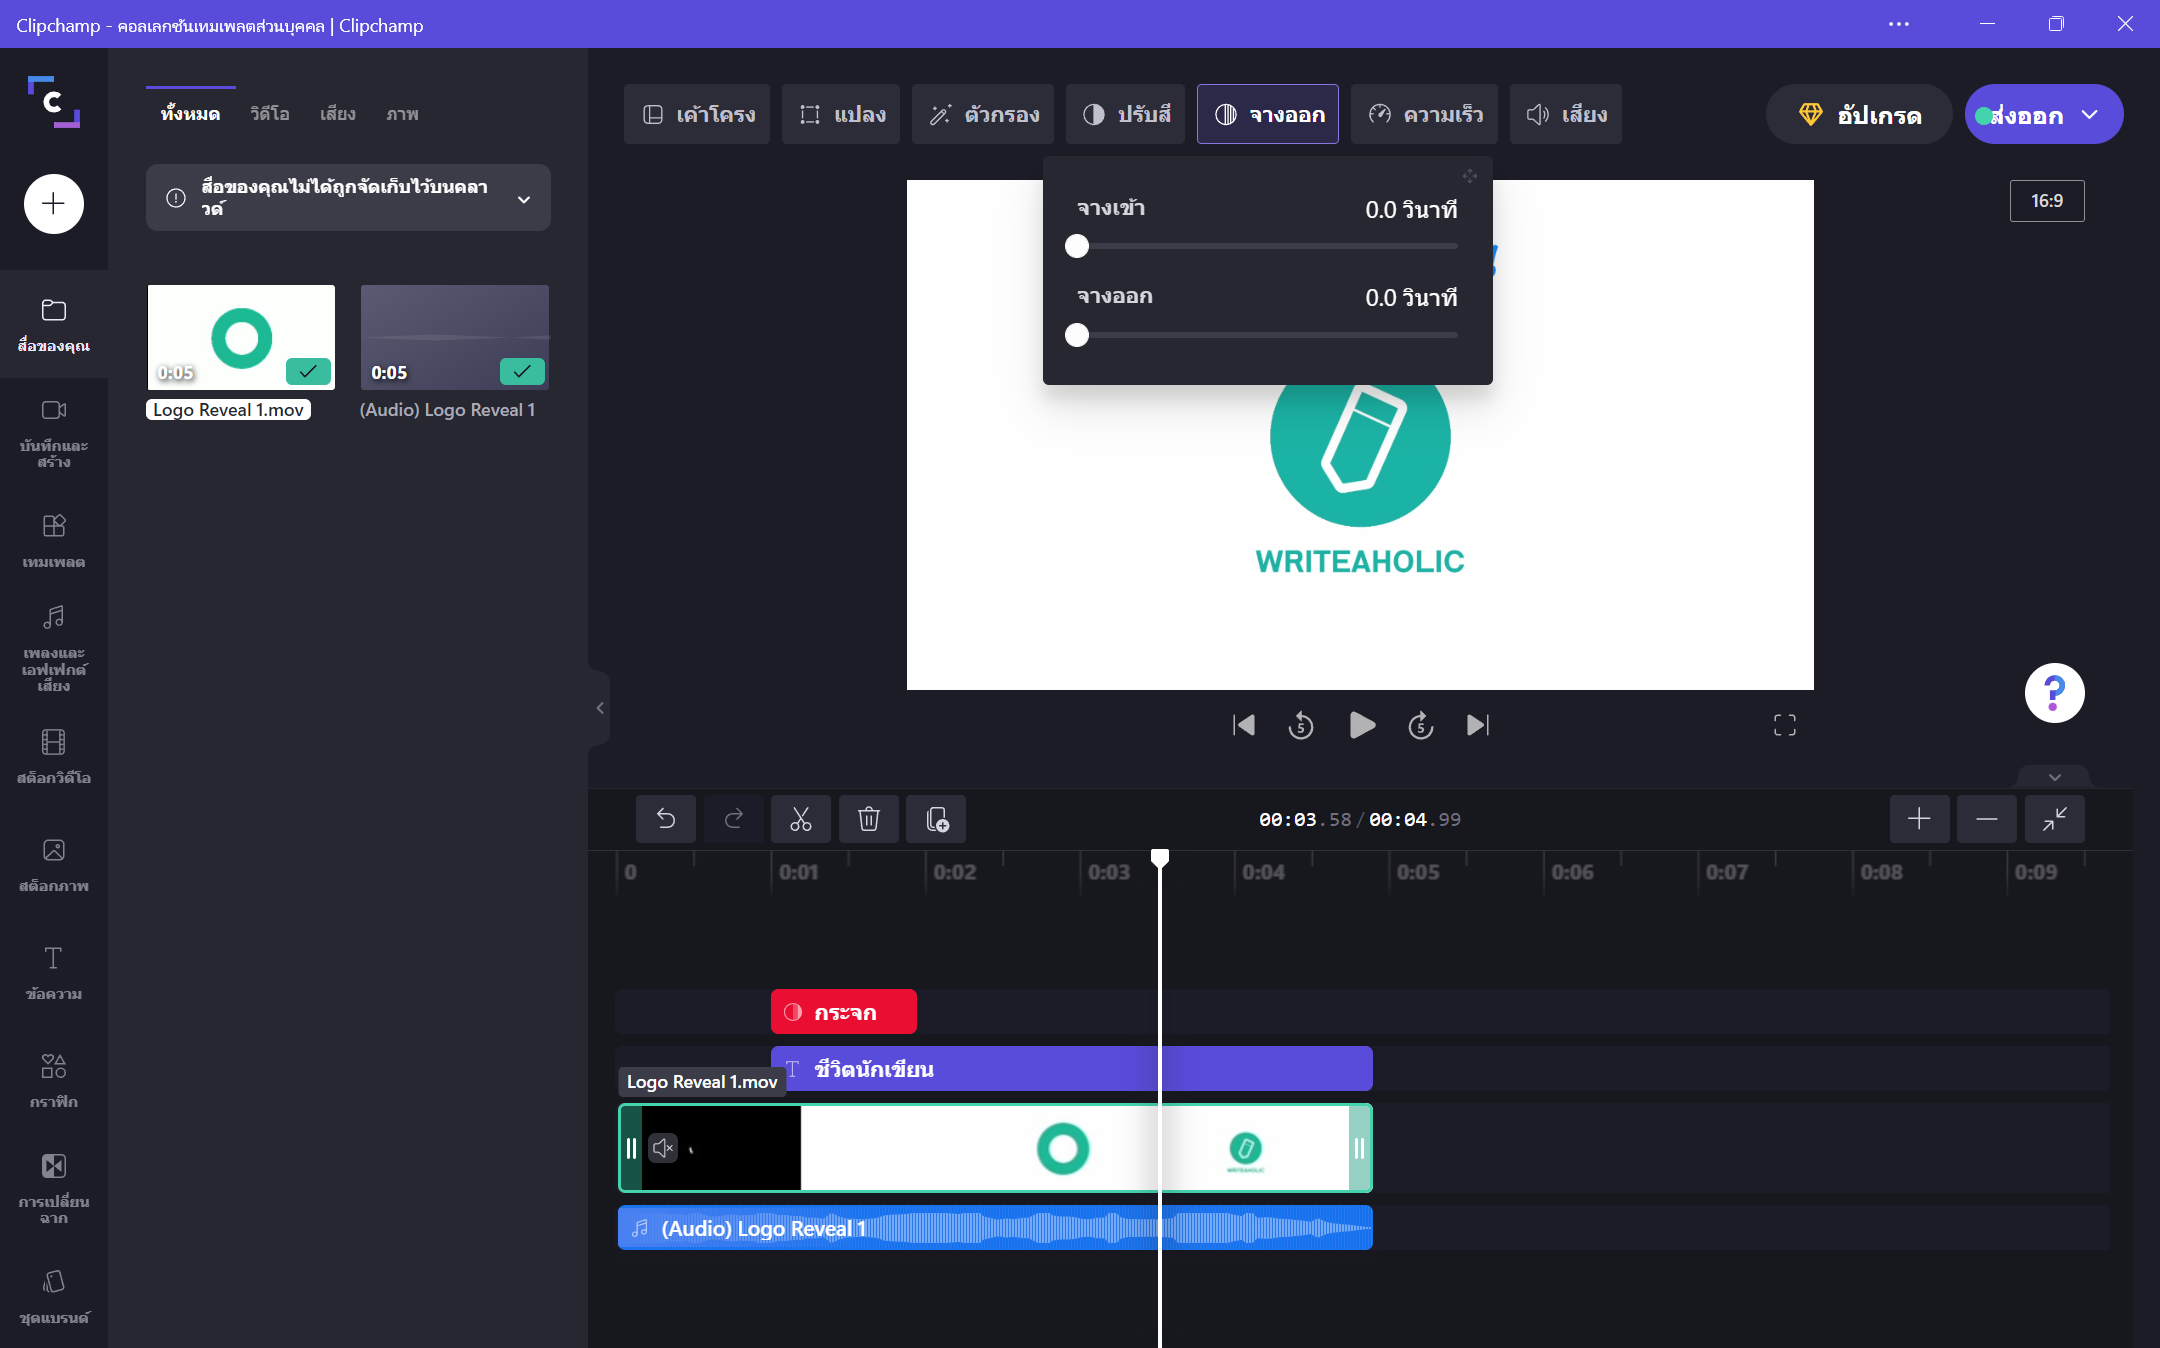Viewport: 2160px width, 1348px height.
Task: Open the ตัวกรอง filters tab
Action: click(x=983, y=114)
